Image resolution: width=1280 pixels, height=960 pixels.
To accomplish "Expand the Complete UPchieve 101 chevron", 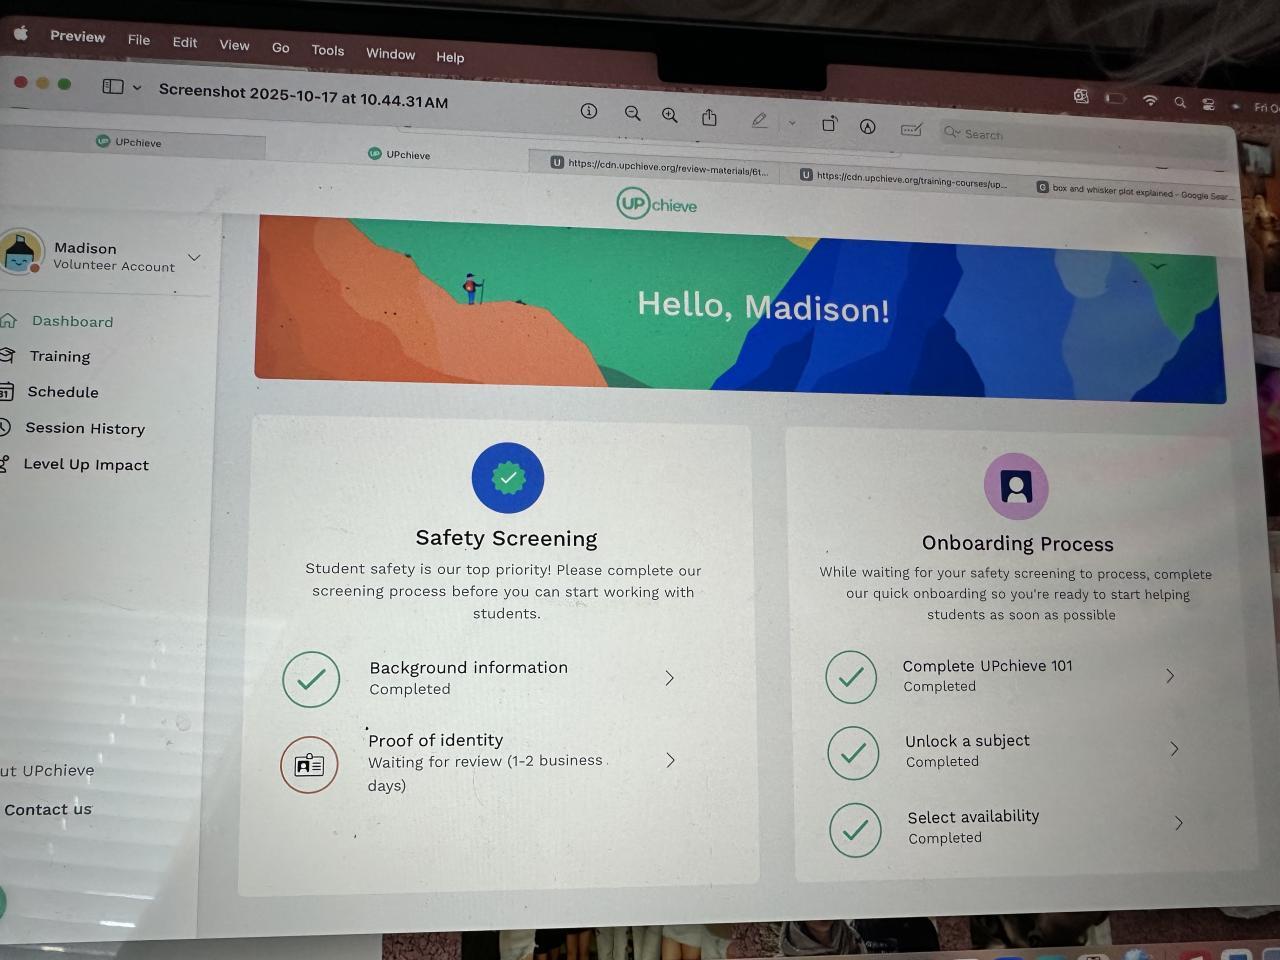I will click(x=1170, y=676).
